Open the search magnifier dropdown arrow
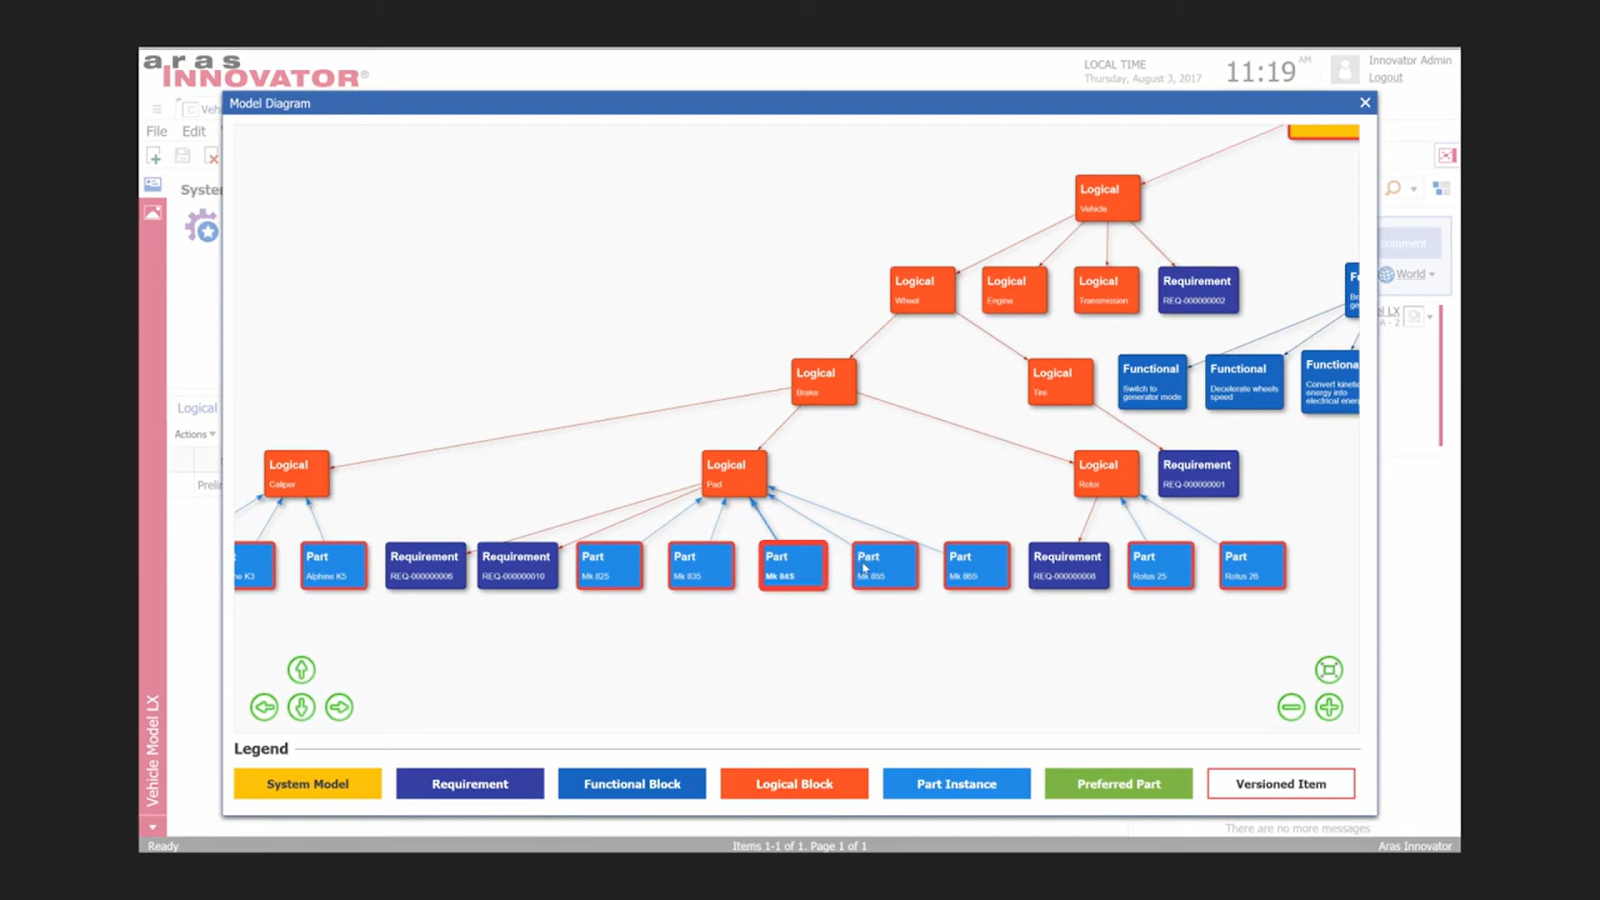 [1414, 188]
